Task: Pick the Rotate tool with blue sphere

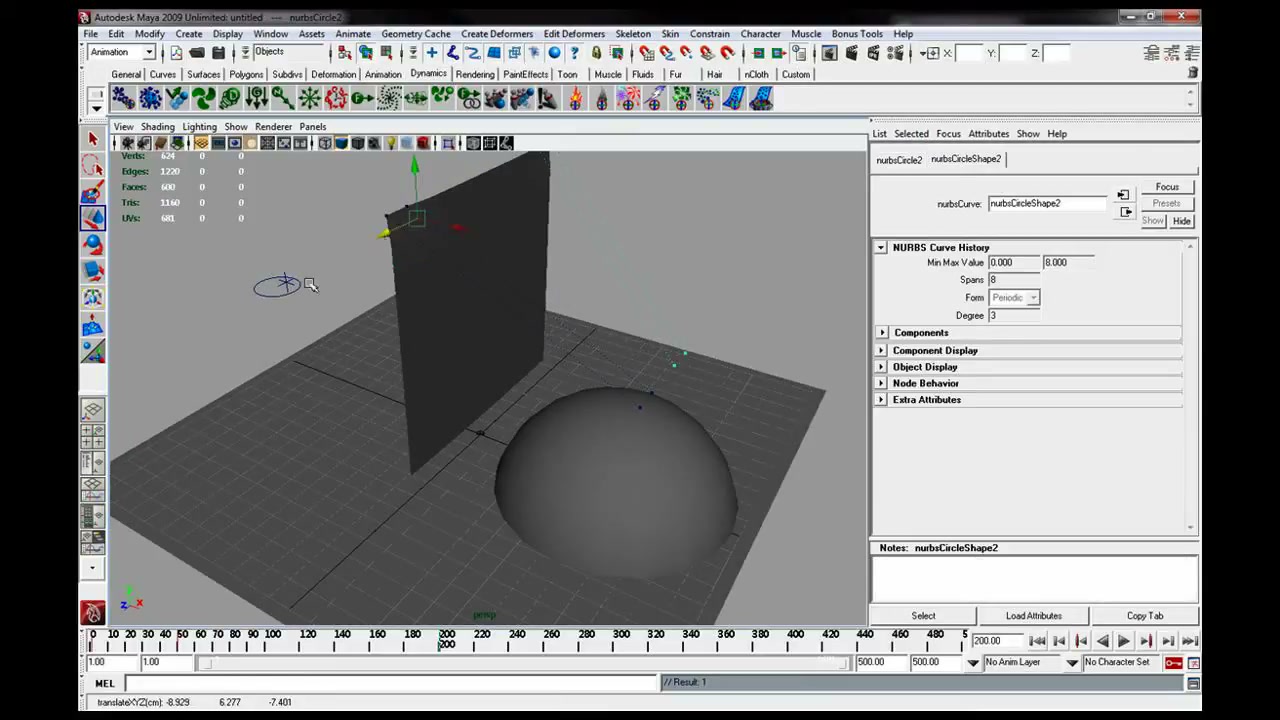Action: click(93, 244)
